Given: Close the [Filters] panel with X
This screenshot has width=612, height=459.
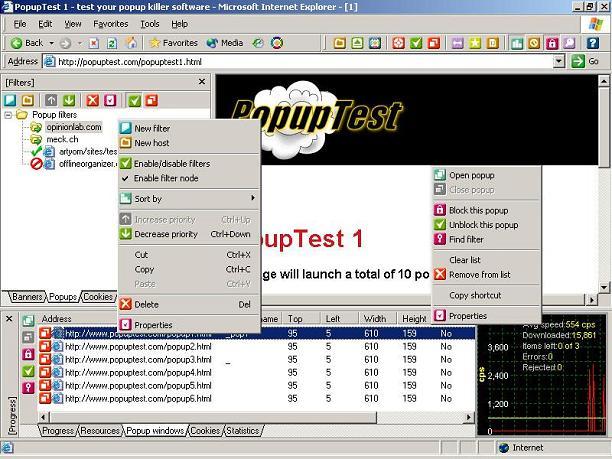Looking at the screenshot, I should pyautogui.click(x=202, y=82).
